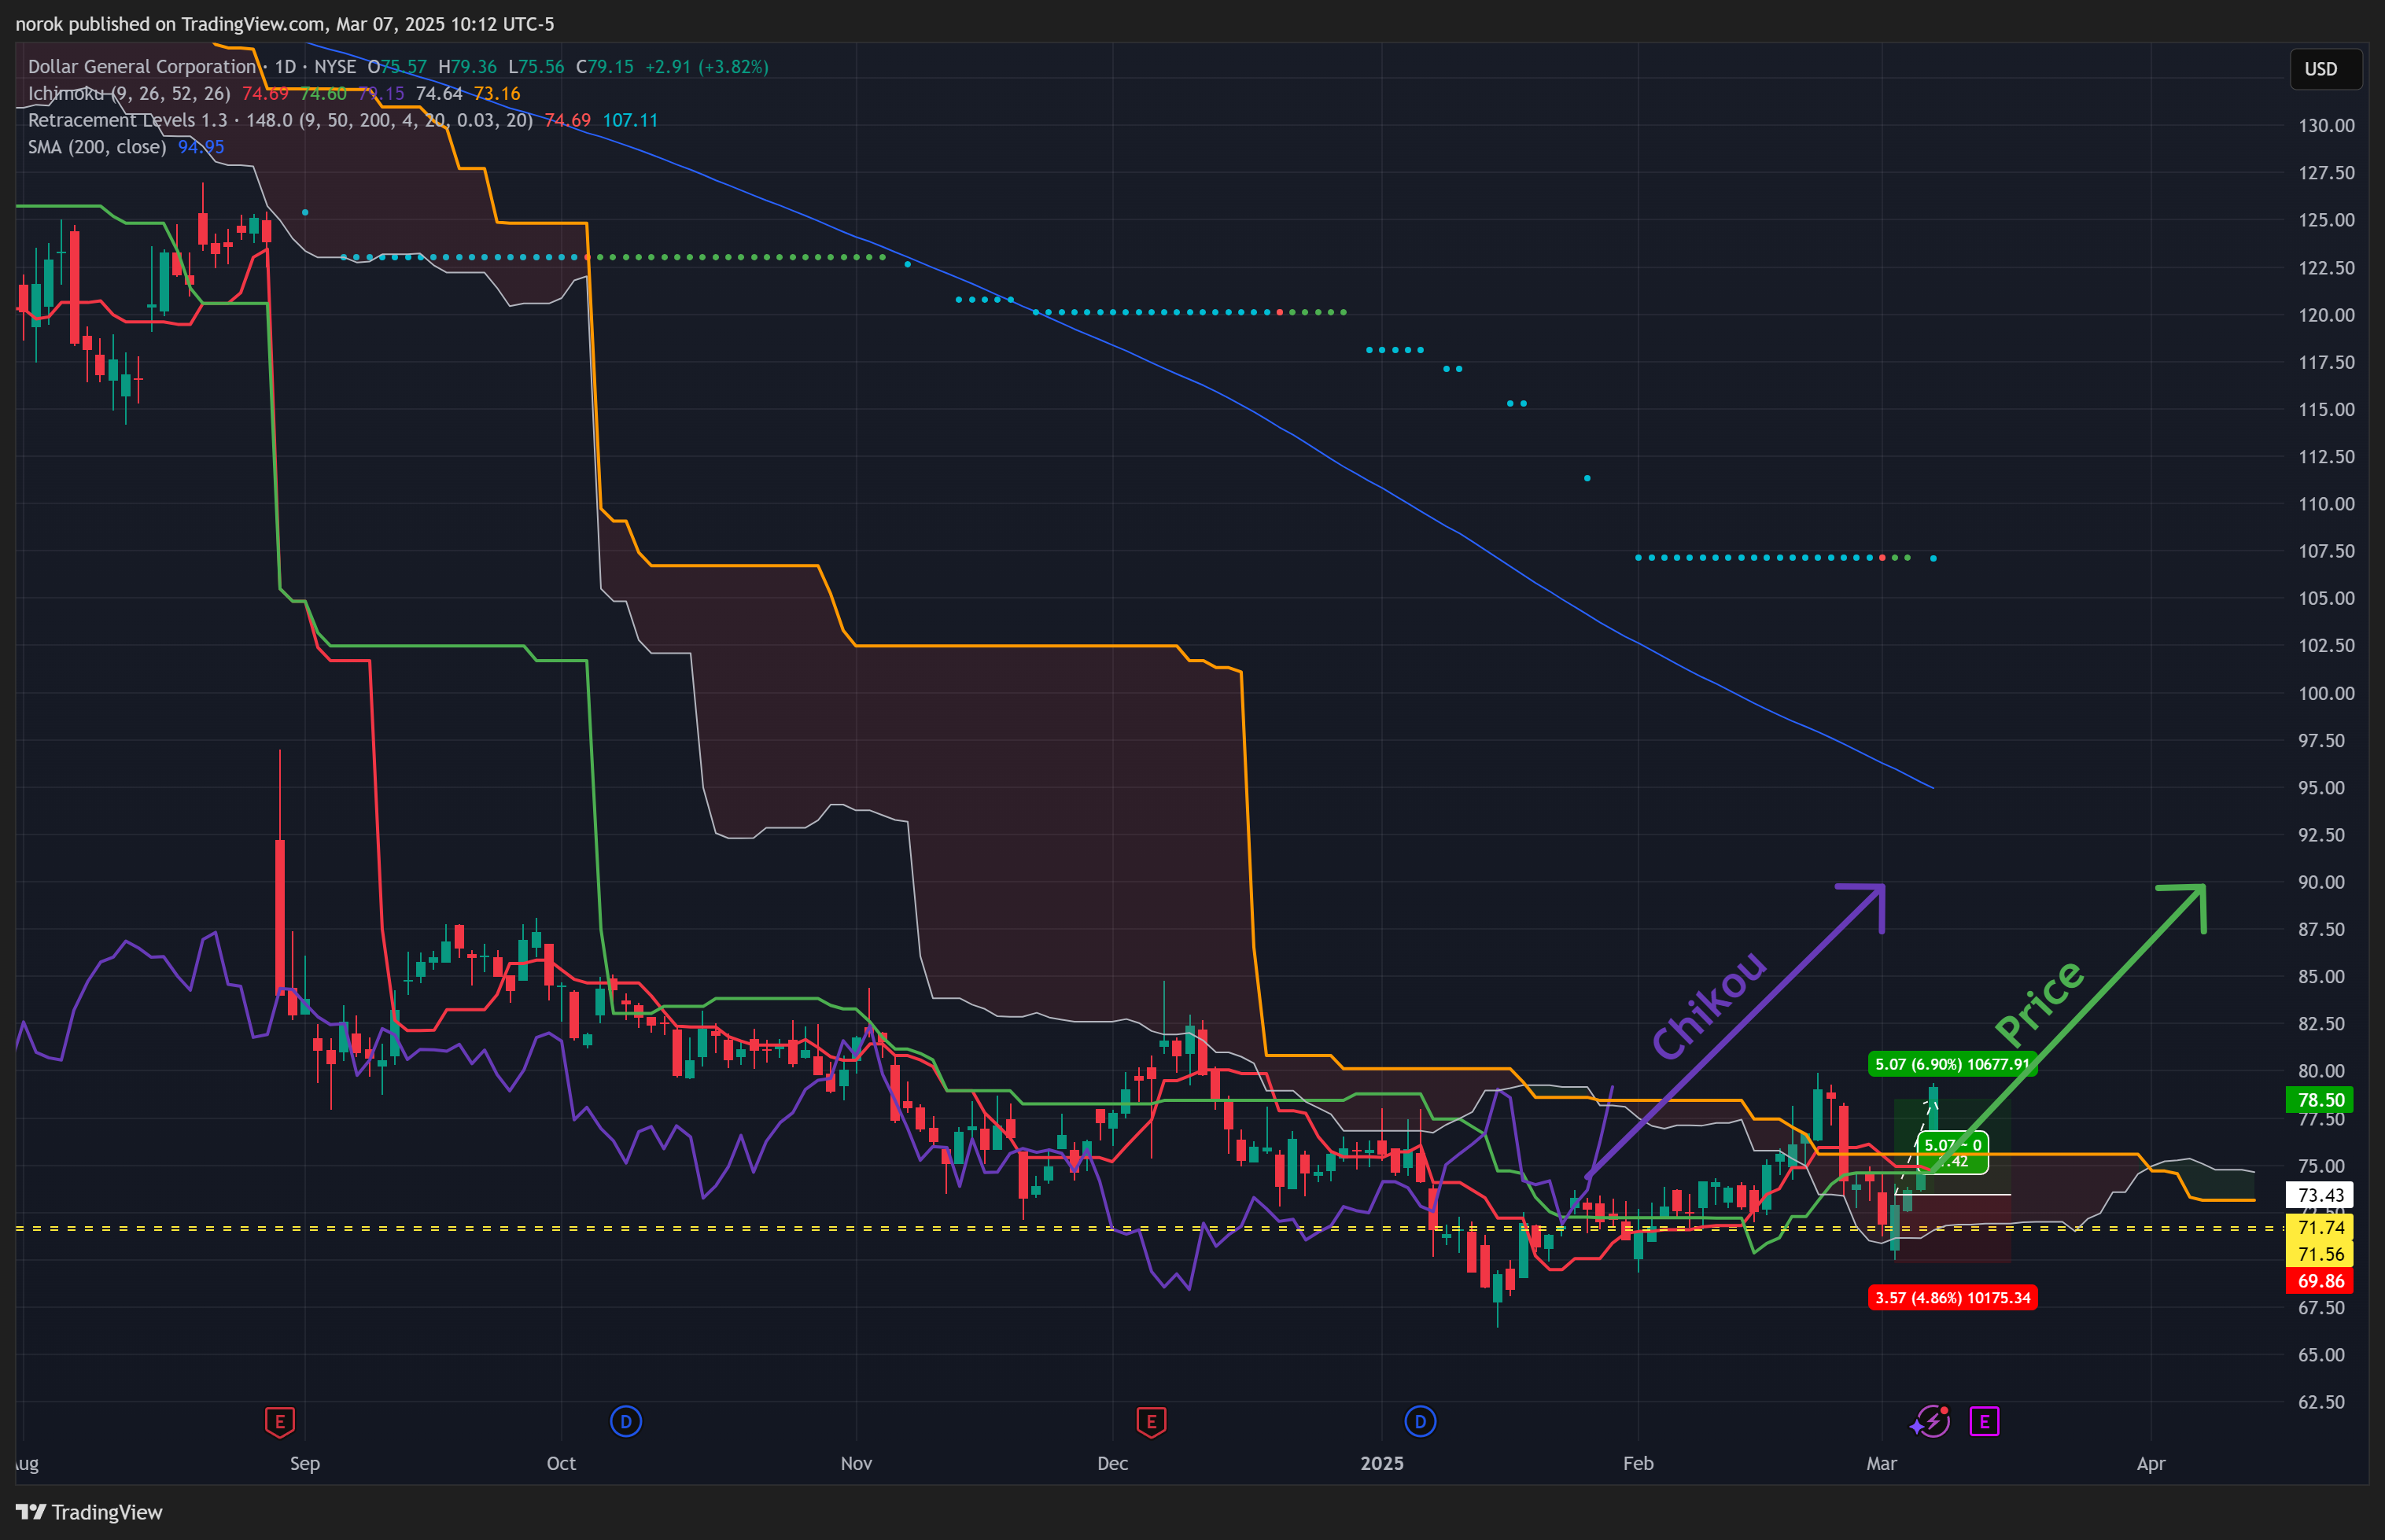This screenshot has height=1540, width=2385.
Task: Click the magenta upcoming earnings E marker
Action: tap(1984, 1421)
